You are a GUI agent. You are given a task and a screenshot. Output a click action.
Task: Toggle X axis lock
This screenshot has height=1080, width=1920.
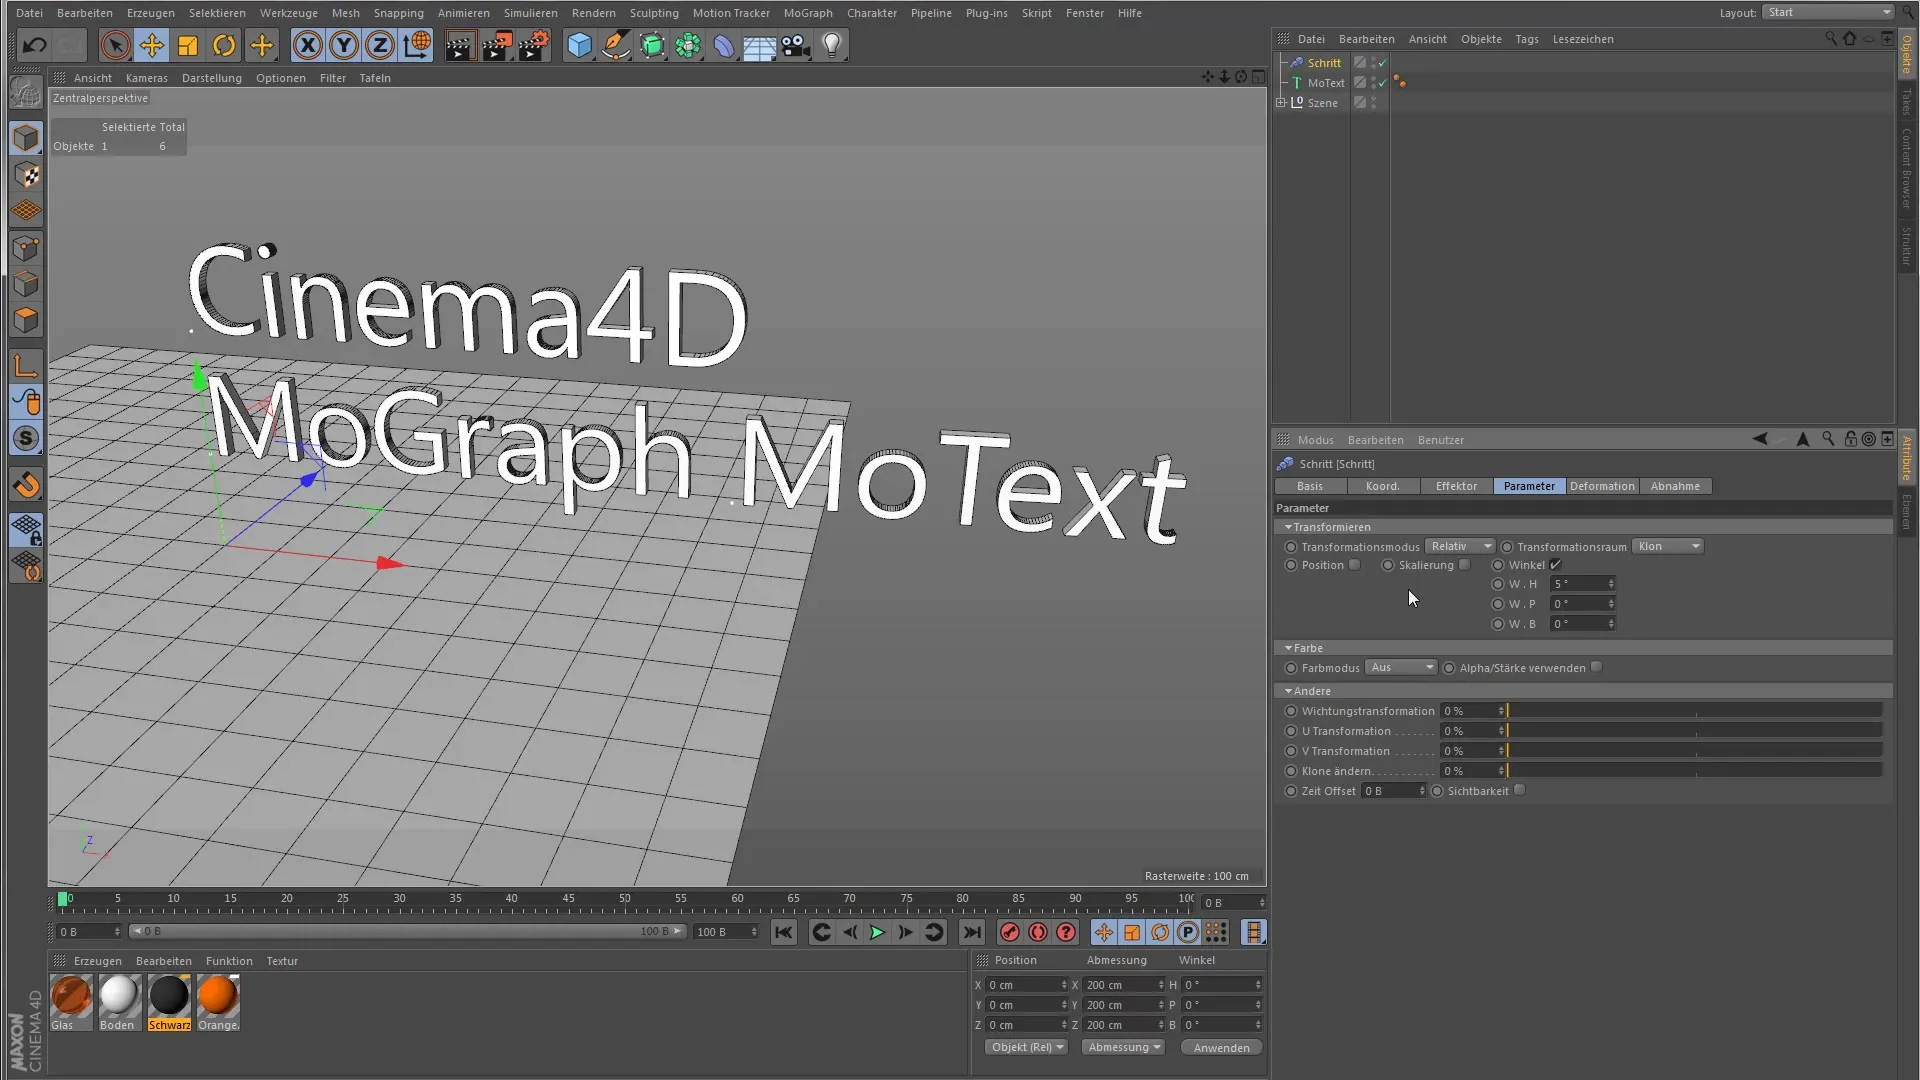point(308,45)
